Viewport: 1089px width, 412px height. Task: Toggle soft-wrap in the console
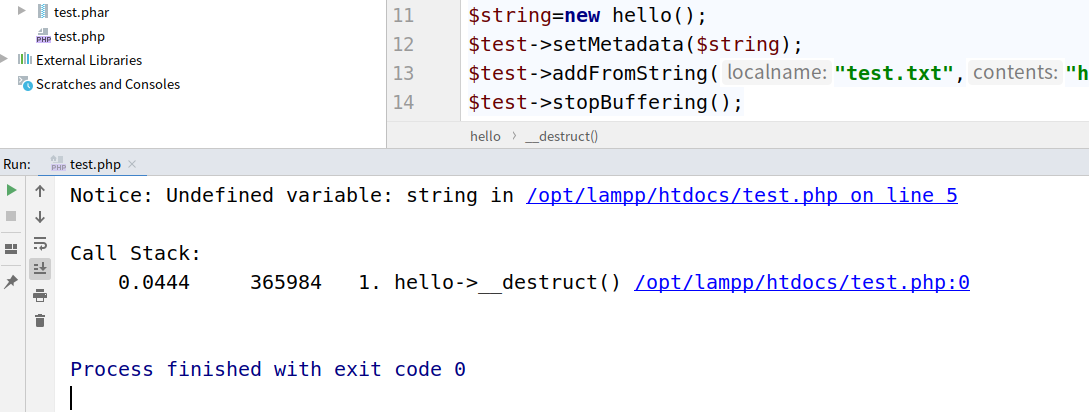[x=40, y=242]
